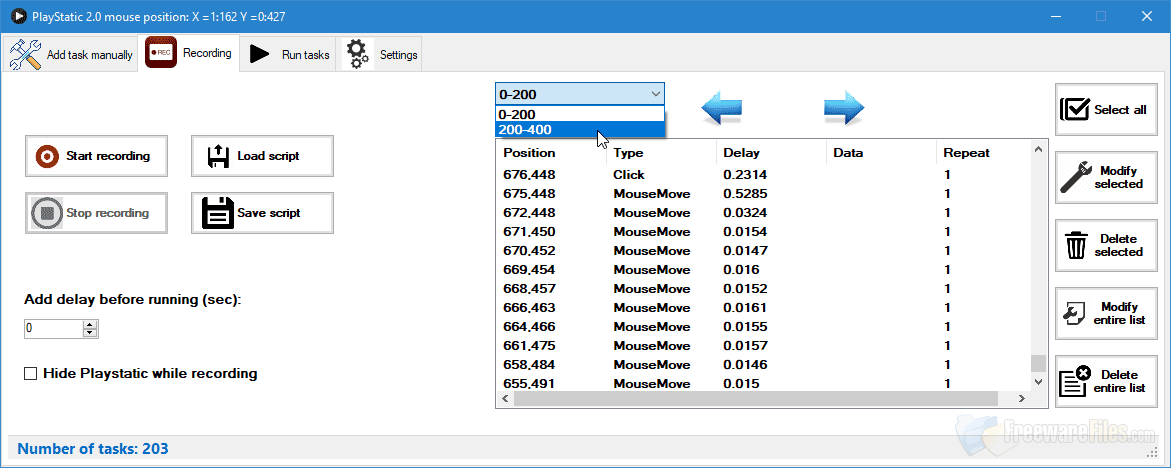Click the Save script button
The image size is (1171, 468).
click(x=262, y=213)
